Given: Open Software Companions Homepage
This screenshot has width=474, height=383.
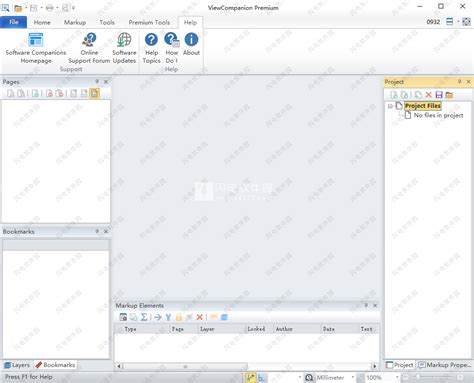Looking at the screenshot, I should [36, 48].
